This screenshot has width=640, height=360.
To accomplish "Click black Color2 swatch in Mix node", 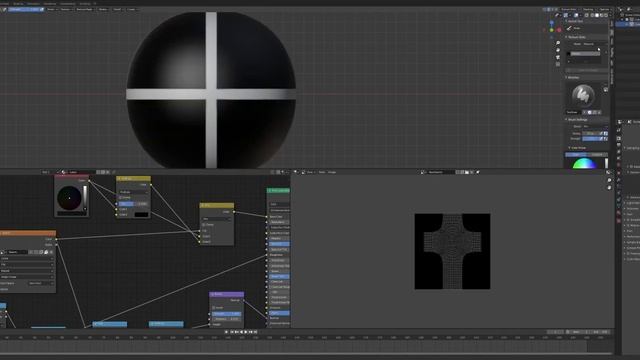I will tap(141, 214).
